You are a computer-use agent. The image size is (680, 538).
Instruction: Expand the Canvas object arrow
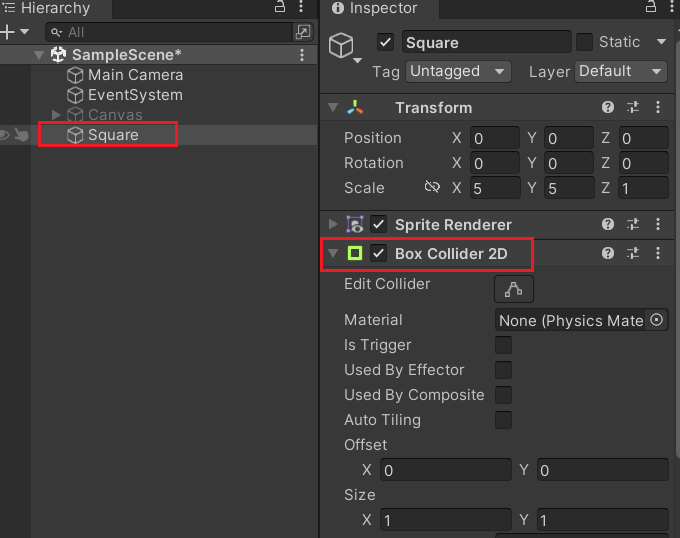pos(56,115)
